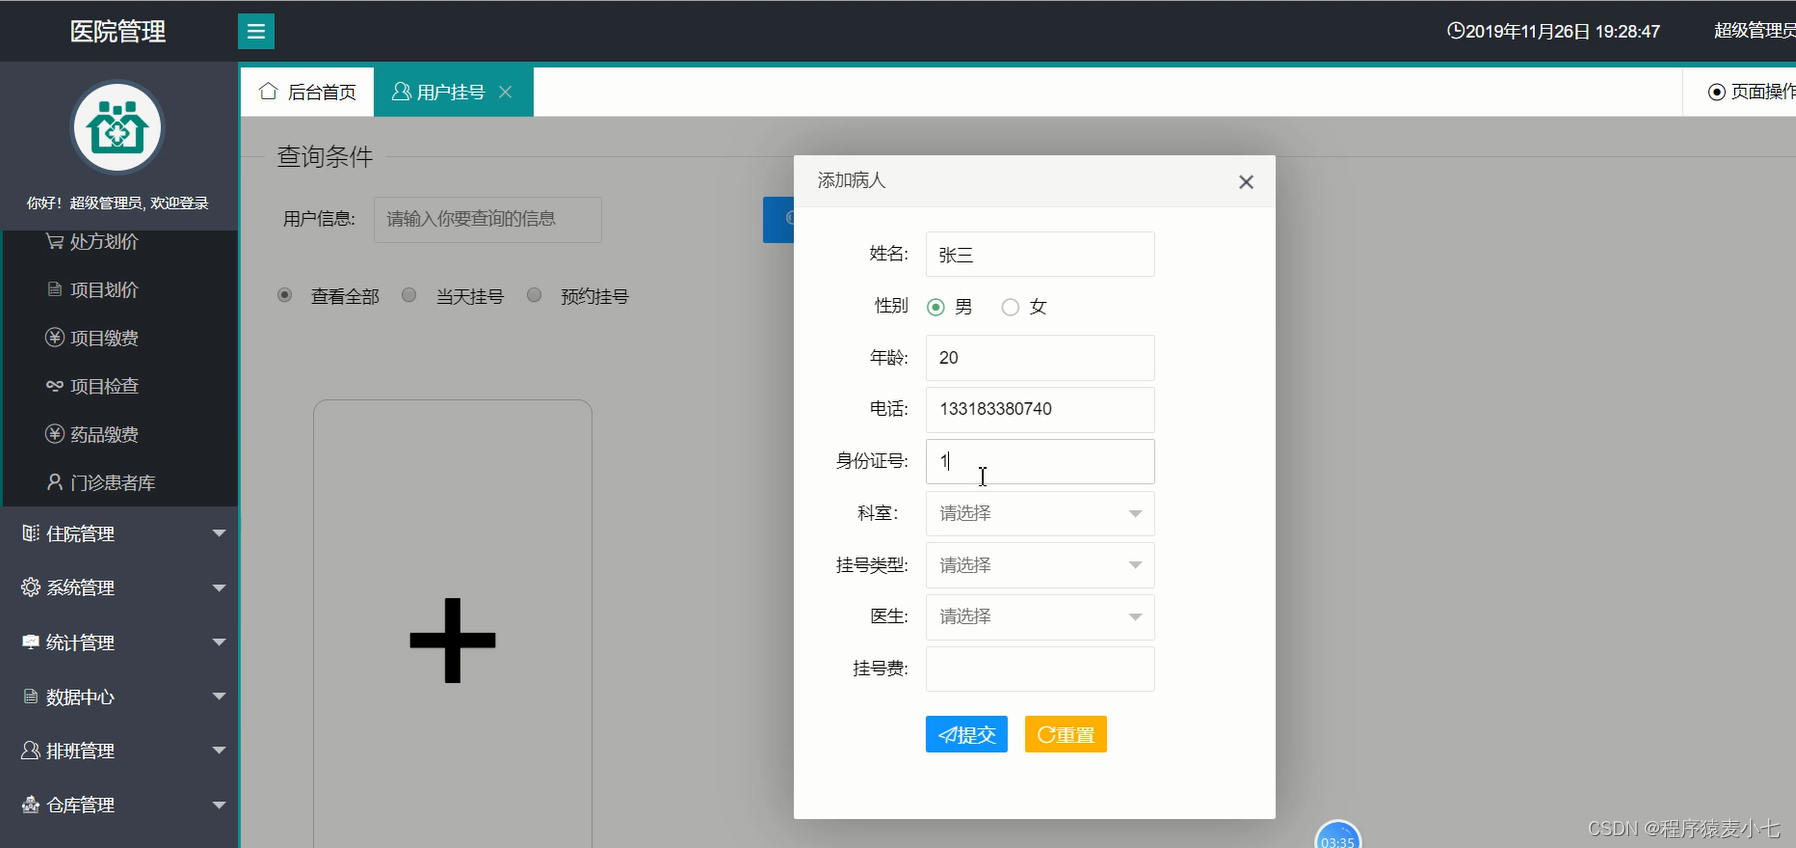Screen dimensions: 1796x848
Task: Focus the 姓名 input field
Action: (1040, 254)
